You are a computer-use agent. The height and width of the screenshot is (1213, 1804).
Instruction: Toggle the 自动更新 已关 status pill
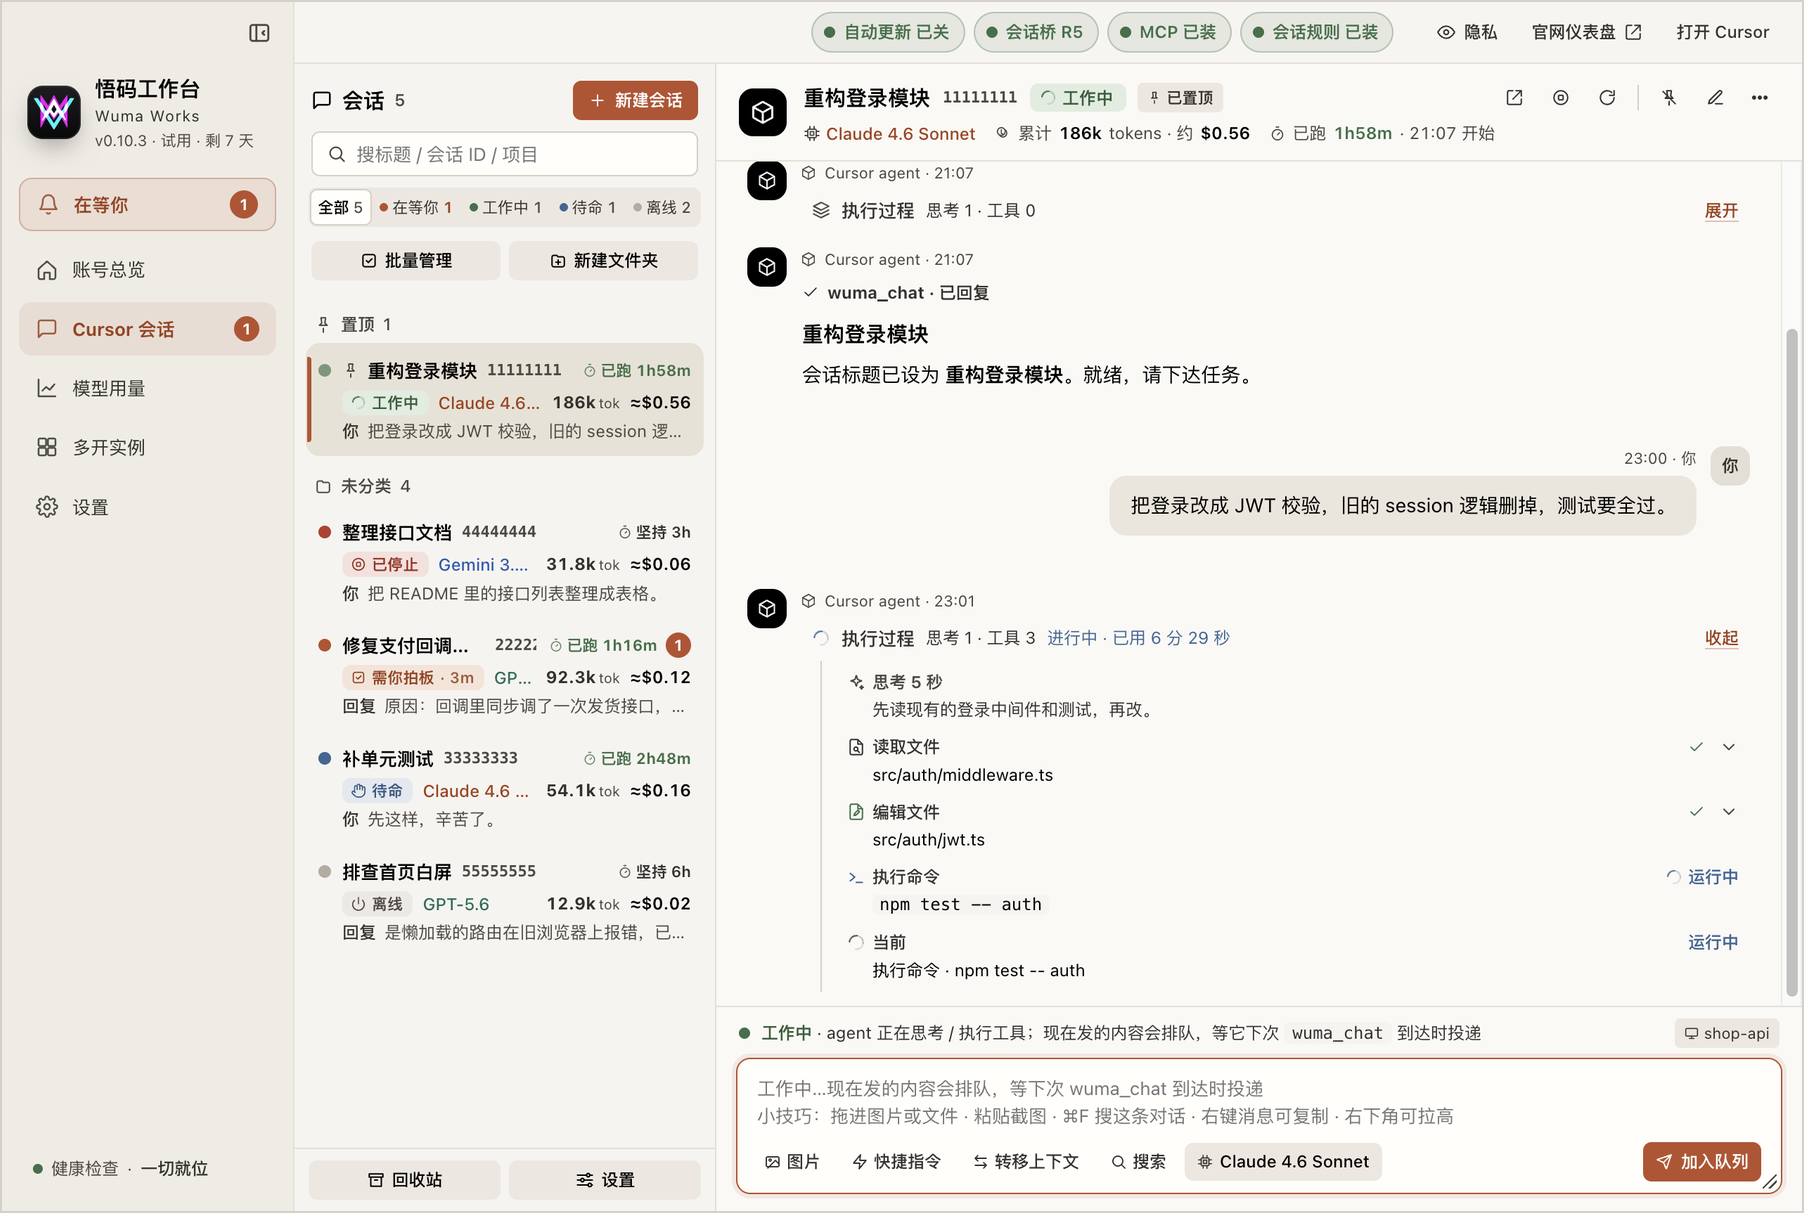pyautogui.click(x=887, y=32)
